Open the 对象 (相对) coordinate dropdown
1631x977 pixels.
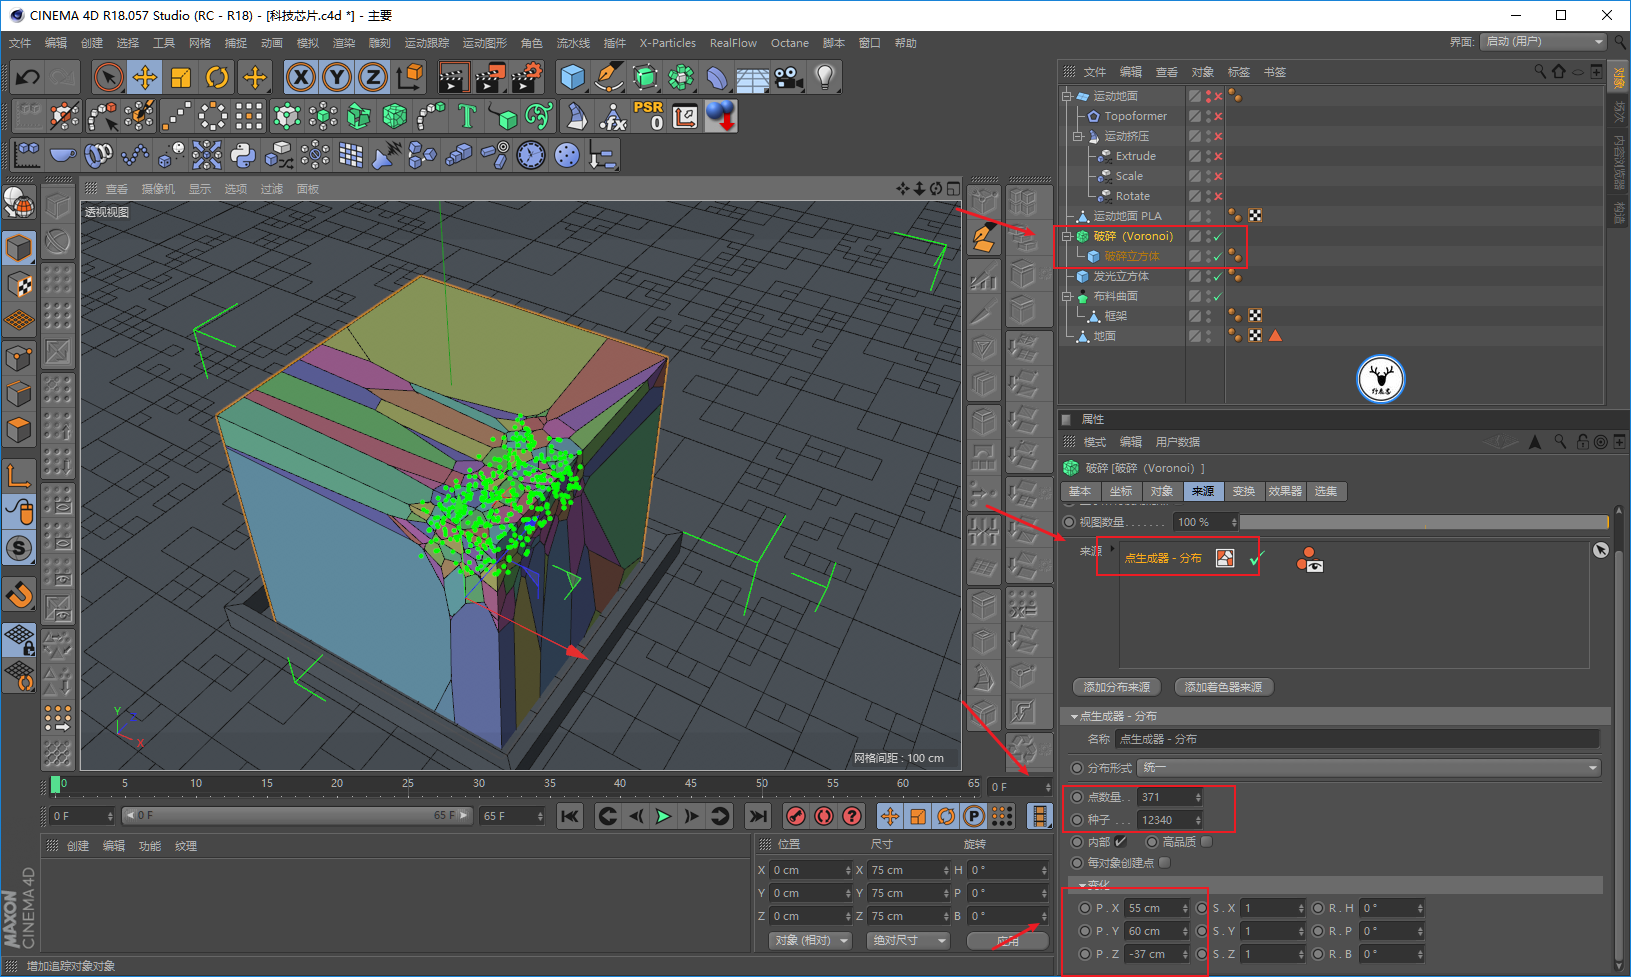tap(810, 940)
